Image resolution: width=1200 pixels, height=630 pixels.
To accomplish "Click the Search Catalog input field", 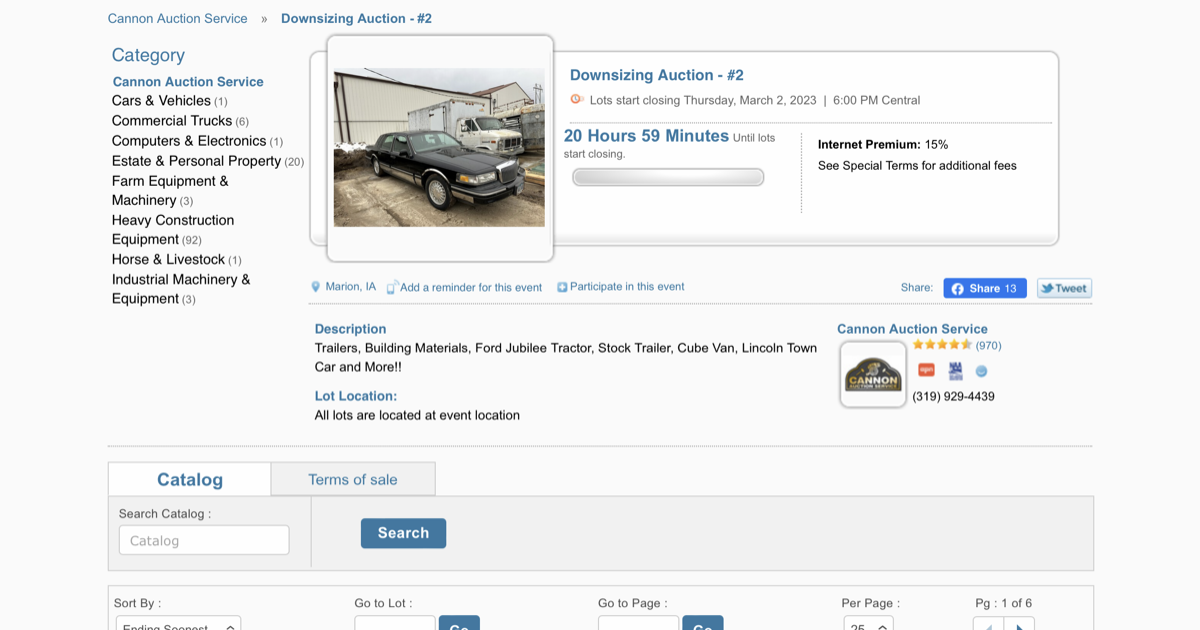I will (x=204, y=540).
